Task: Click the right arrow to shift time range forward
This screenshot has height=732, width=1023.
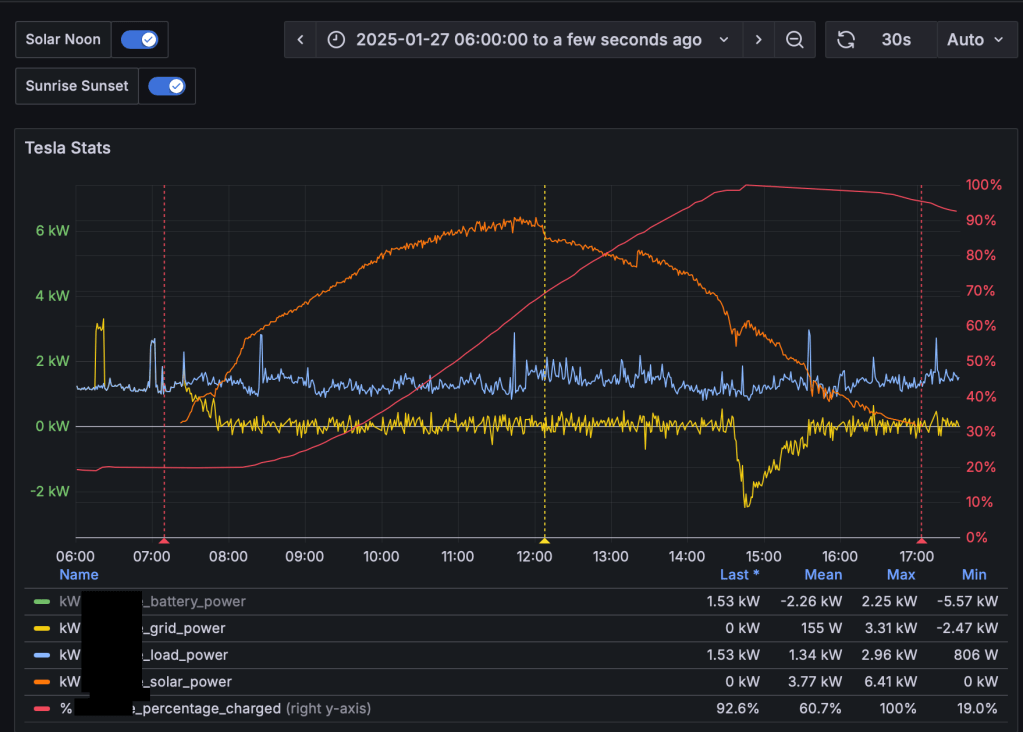Action: coord(758,39)
